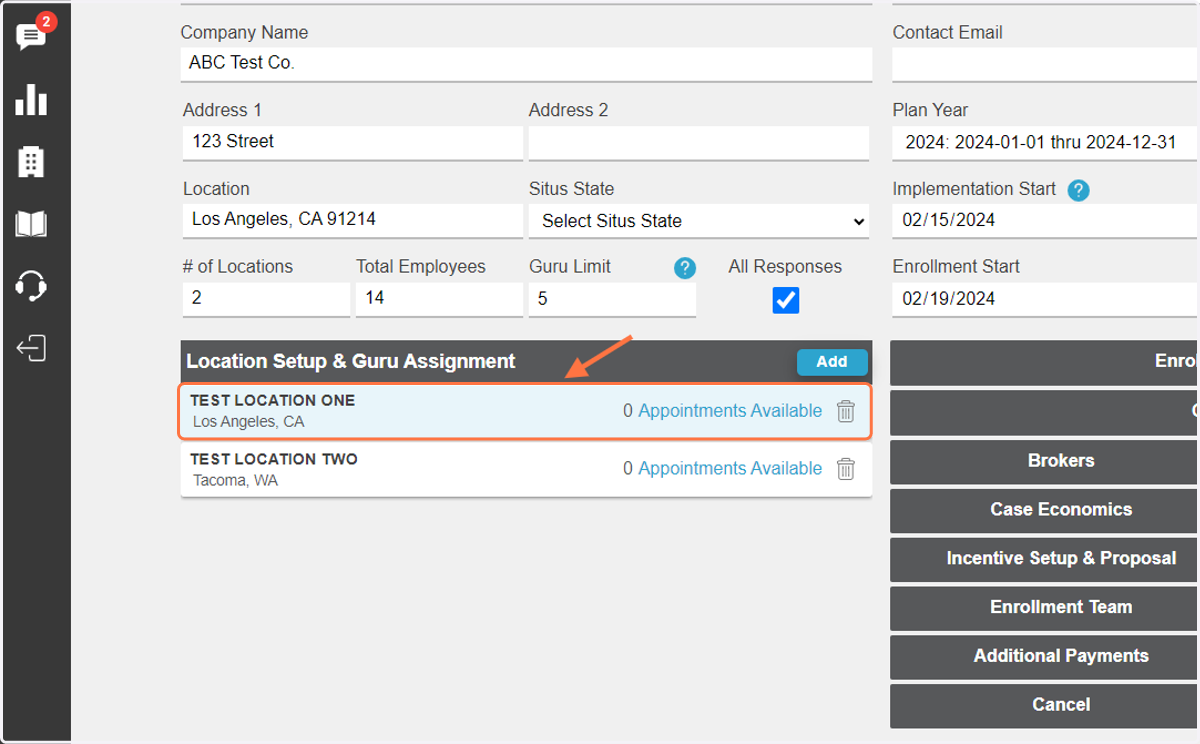Open Appointments Available link for Location One

pyautogui.click(x=730, y=411)
